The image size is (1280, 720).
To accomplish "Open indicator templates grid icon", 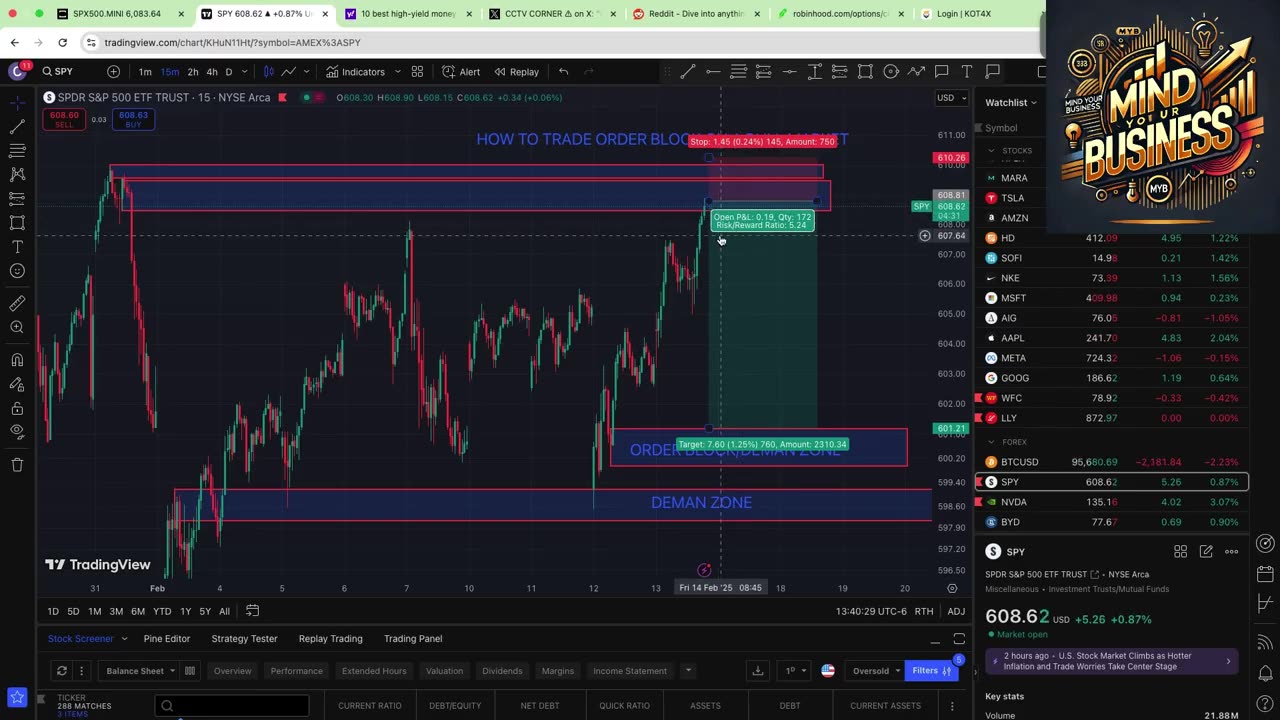I will (417, 72).
